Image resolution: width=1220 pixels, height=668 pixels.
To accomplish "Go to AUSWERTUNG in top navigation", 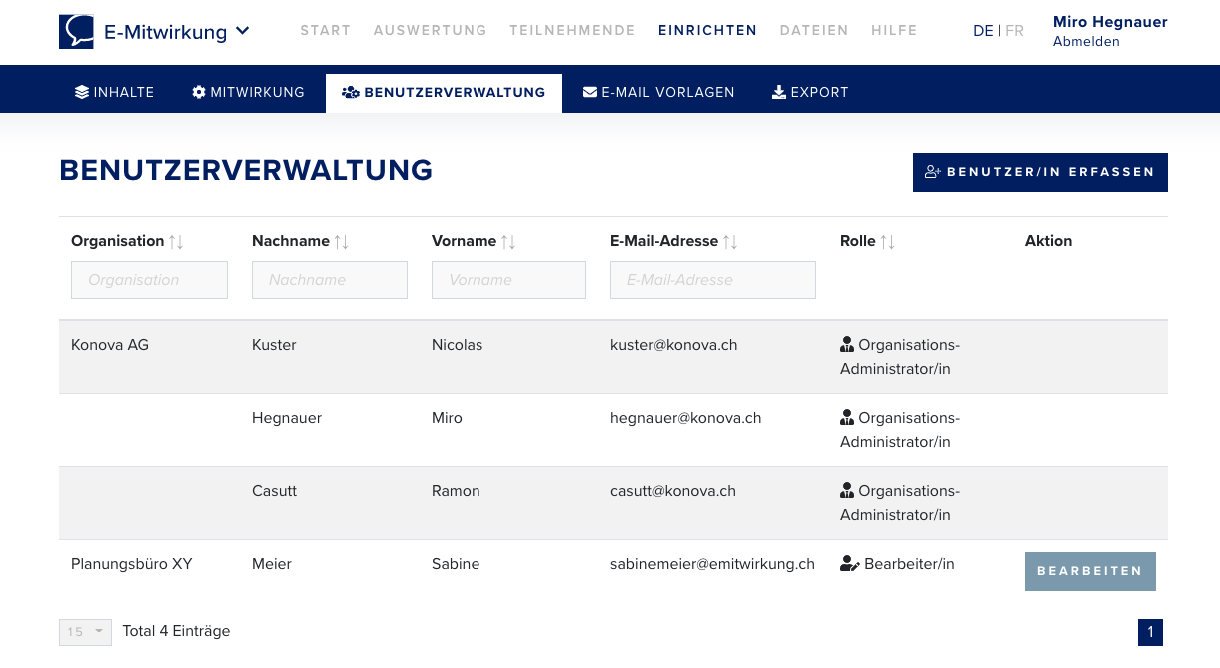I will coord(430,31).
